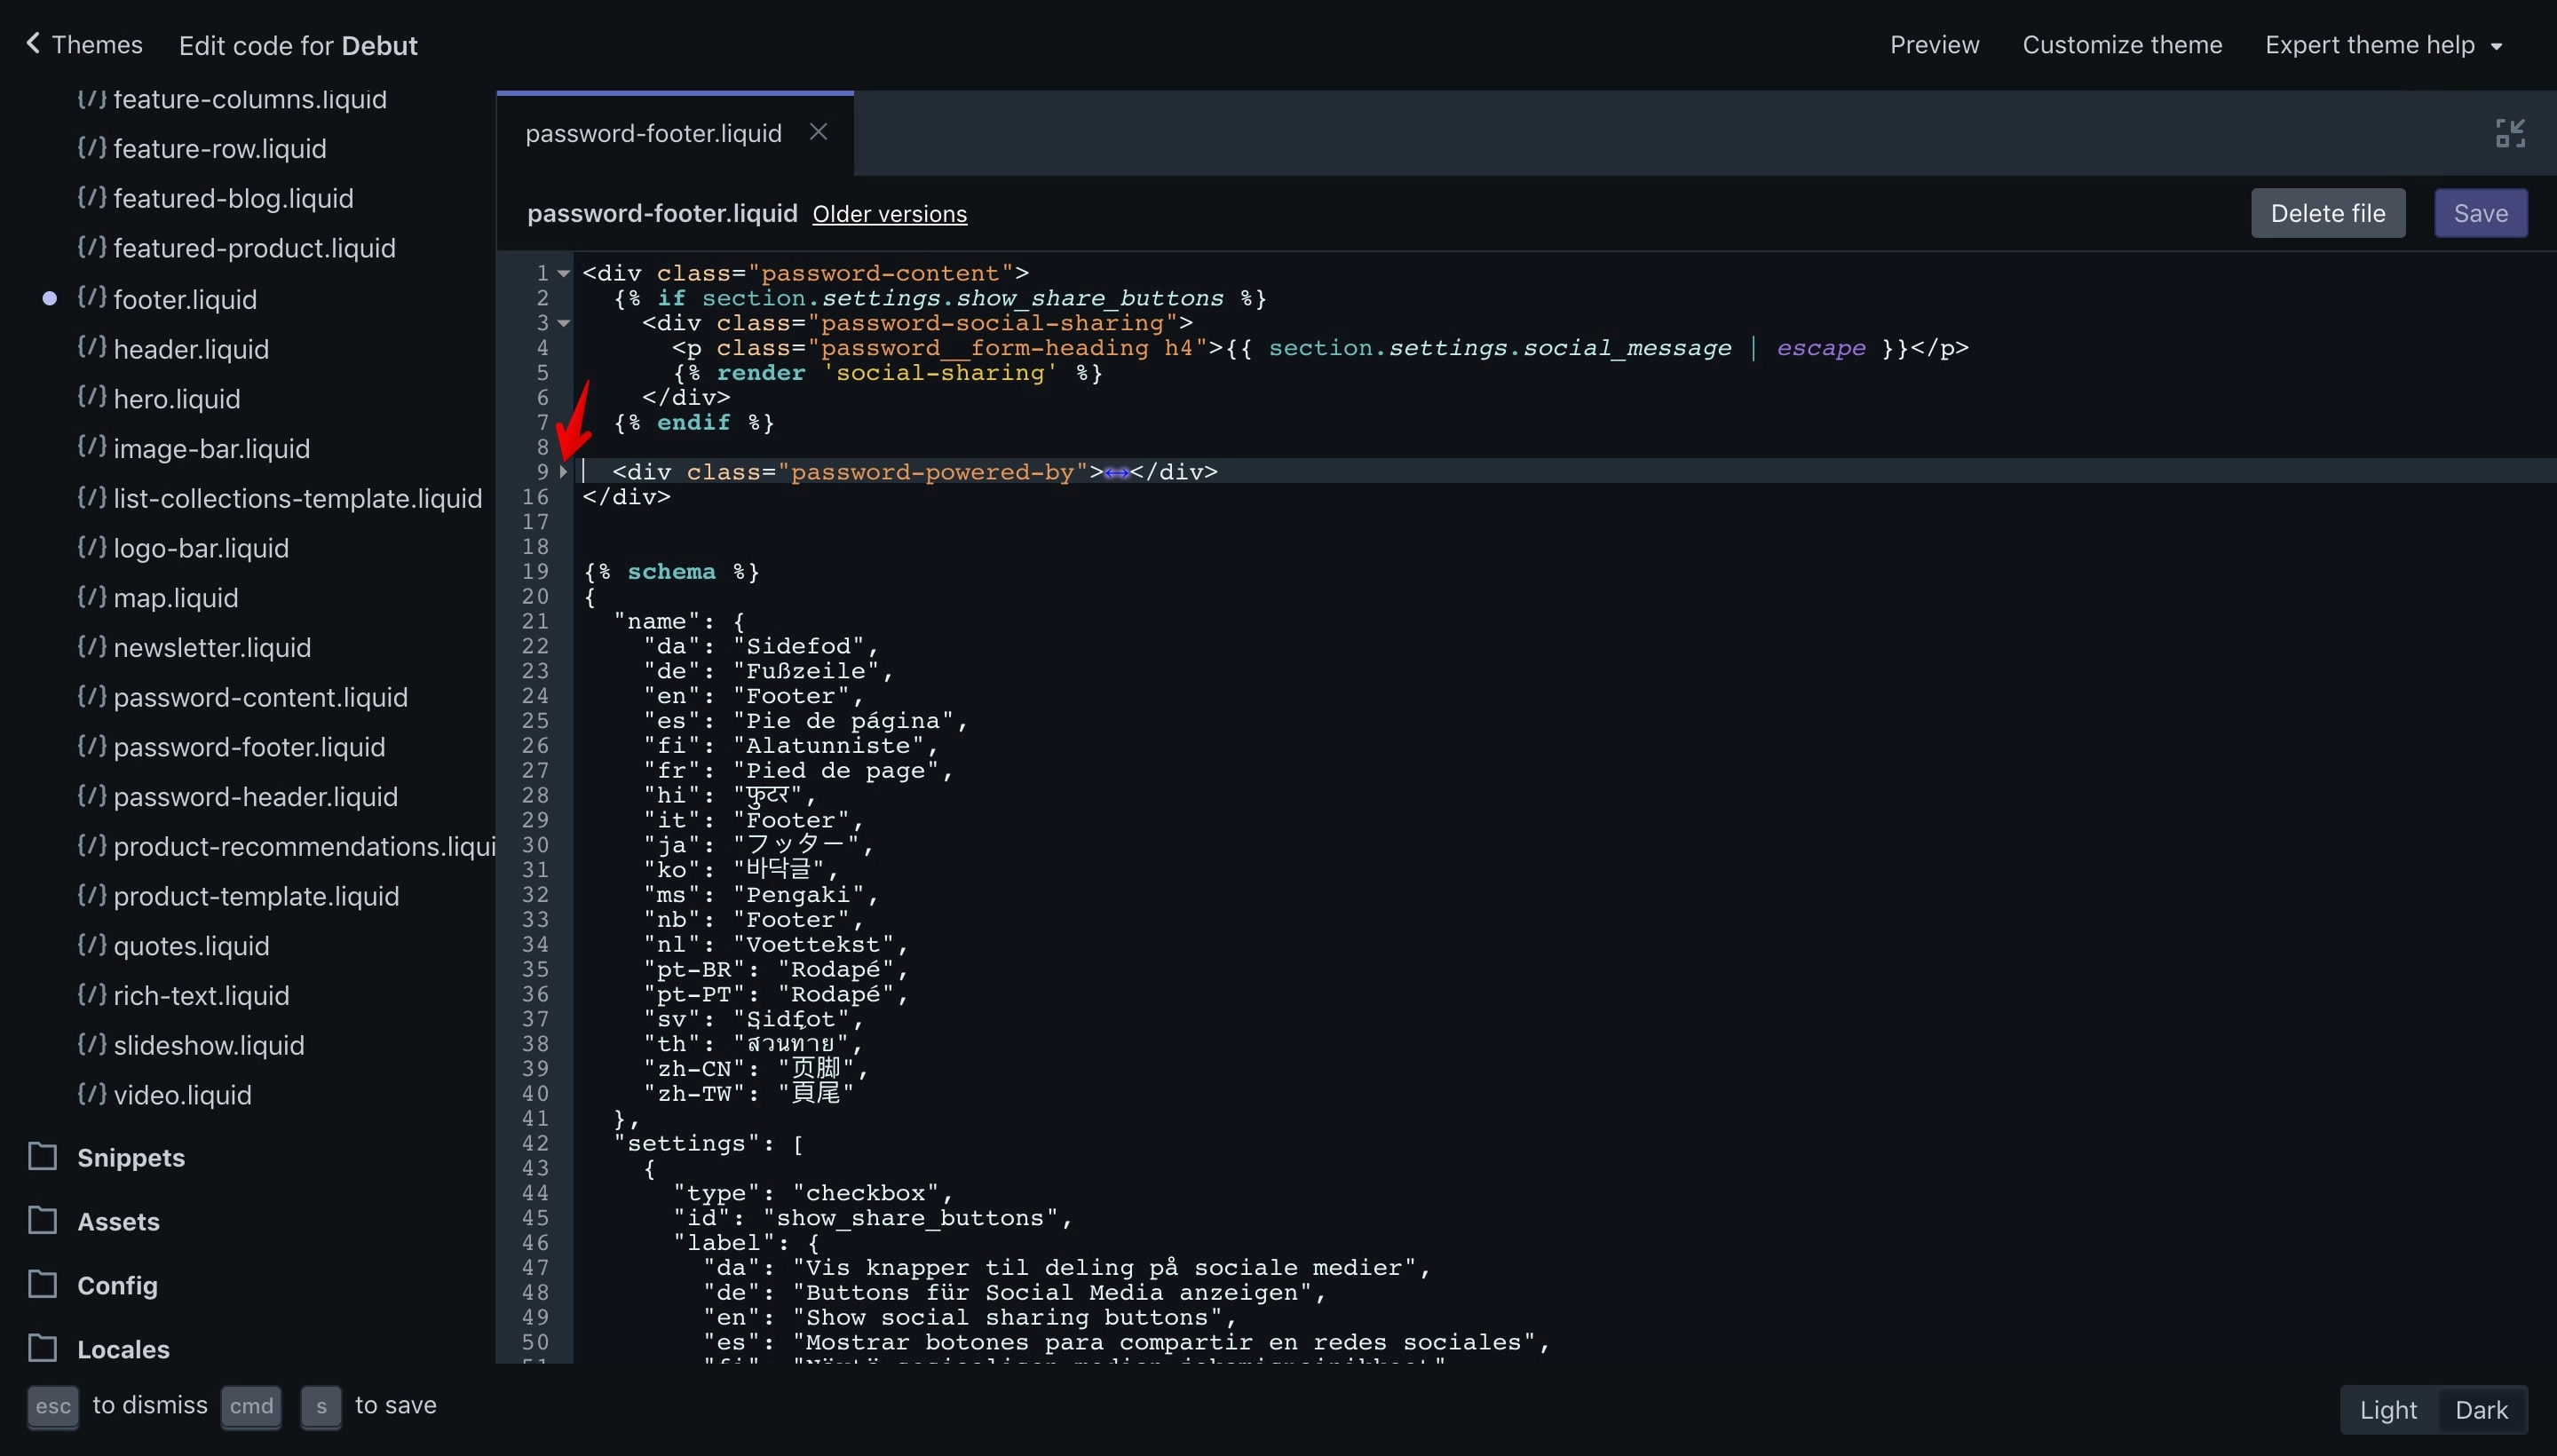The width and height of the screenshot is (2557, 1456).
Task: Open feature-row.liquid file
Action: 219,149
